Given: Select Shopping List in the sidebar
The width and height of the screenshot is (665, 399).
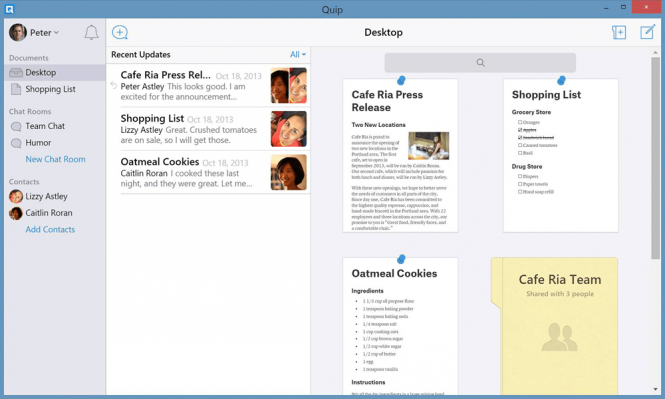Looking at the screenshot, I should [55, 89].
